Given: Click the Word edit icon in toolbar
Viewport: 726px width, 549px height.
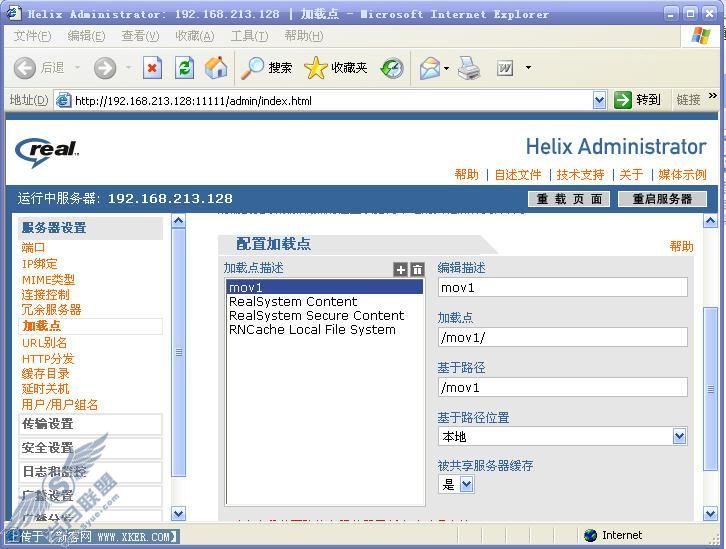Looking at the screenshot, I should click(505, 69).
